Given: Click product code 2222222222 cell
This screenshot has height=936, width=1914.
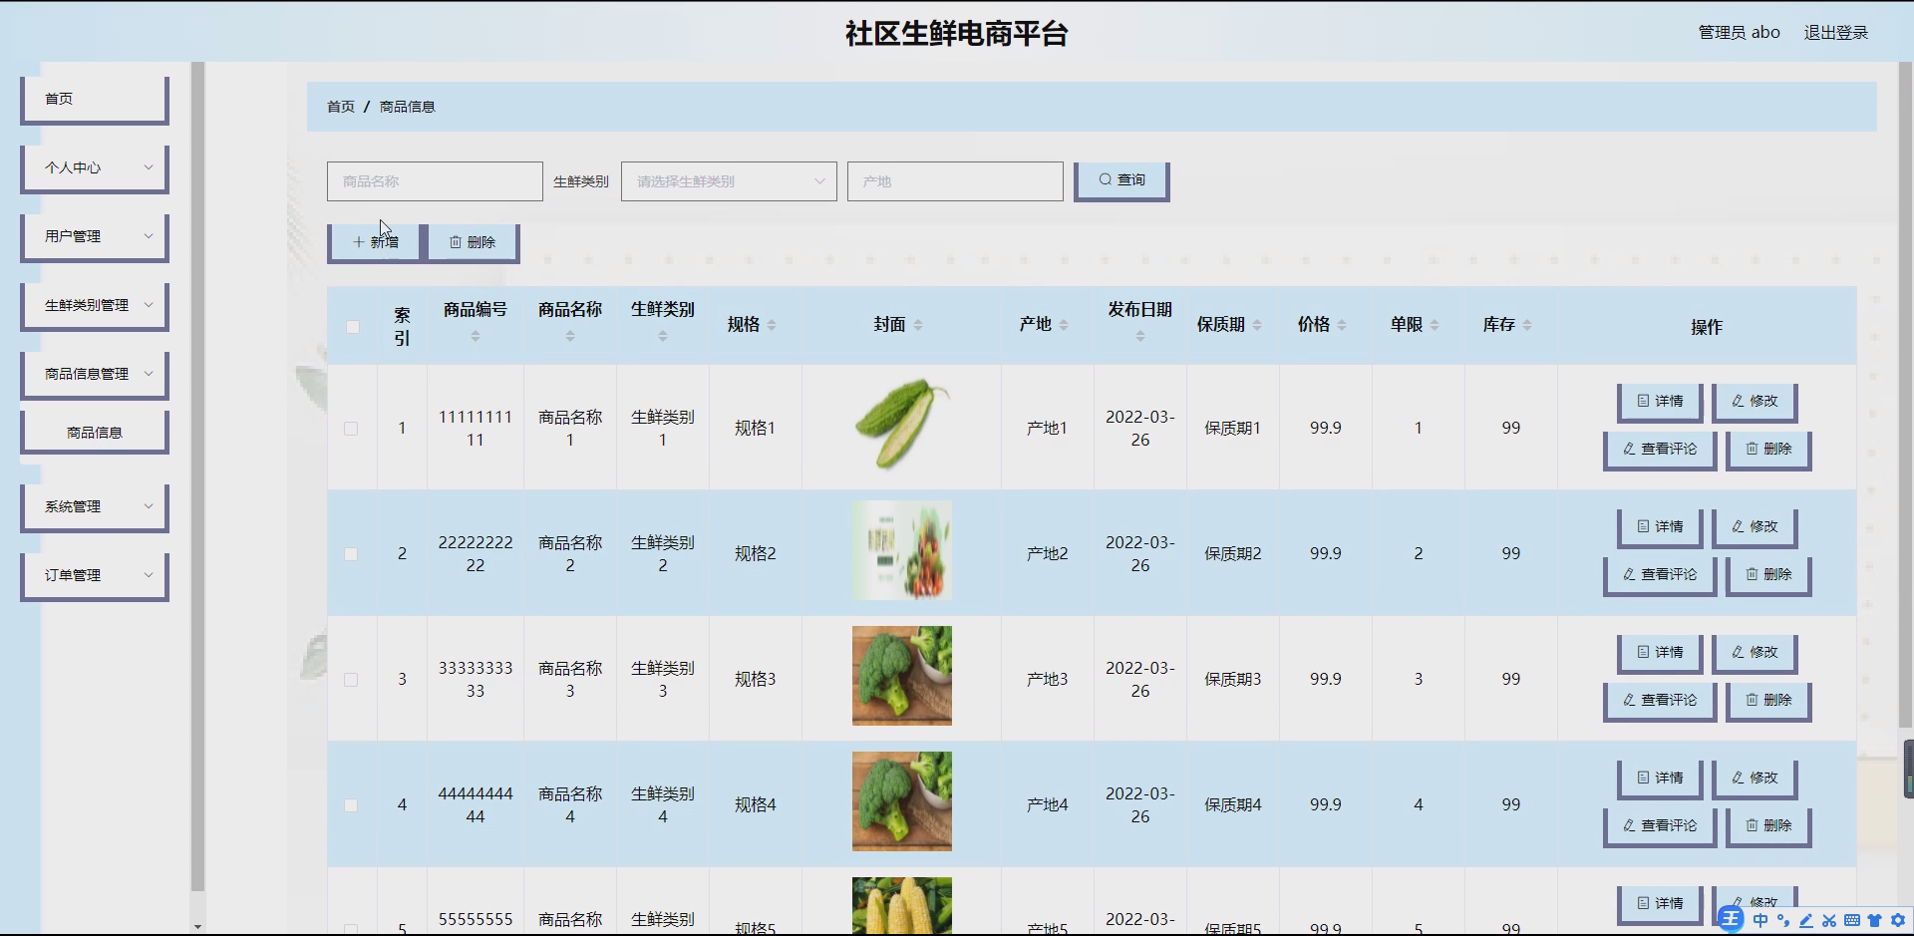Looking at the screenshot, I should tap(475, 554).
